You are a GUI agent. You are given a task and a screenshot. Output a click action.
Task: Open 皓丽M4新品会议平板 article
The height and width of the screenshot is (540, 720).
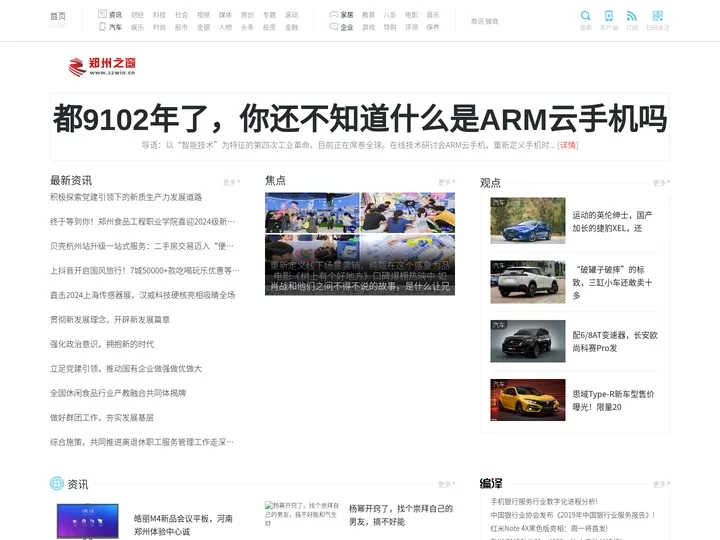coord(183,525)
